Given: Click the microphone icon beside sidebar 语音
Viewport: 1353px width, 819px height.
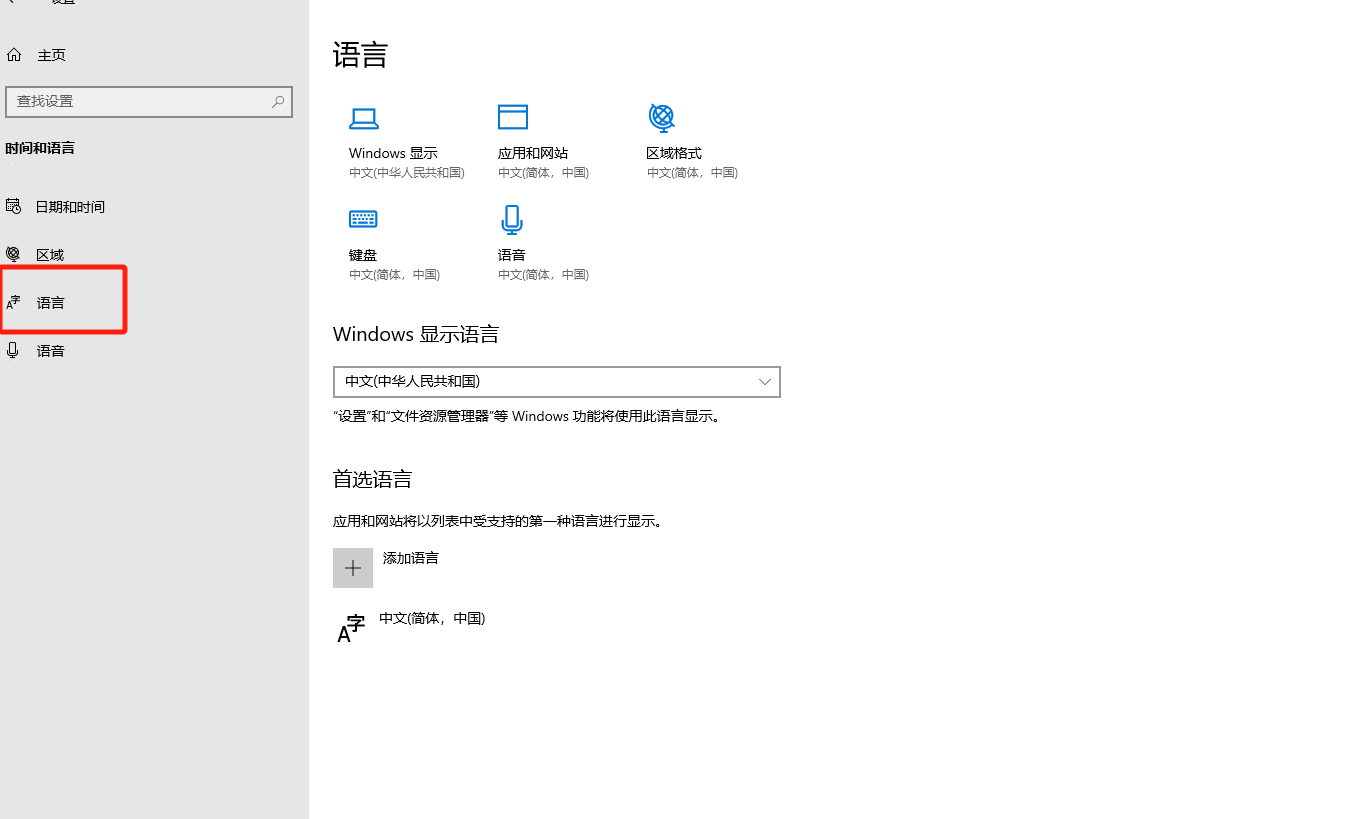Looking at the screenshot, I should (x=13, y=350).
